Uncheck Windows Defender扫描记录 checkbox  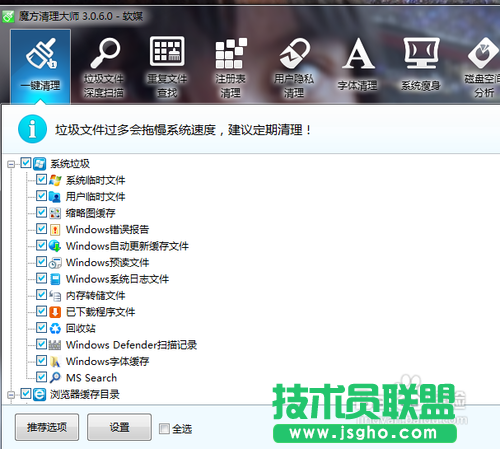(41, 344)
